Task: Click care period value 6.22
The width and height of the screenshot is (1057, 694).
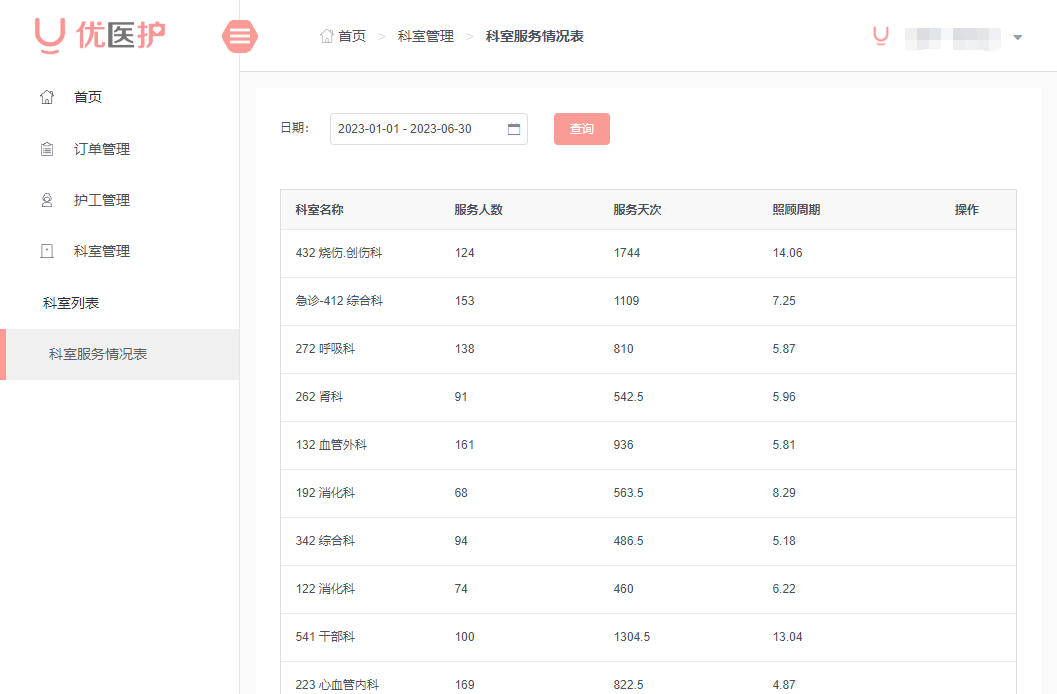Action: [784, 589]
